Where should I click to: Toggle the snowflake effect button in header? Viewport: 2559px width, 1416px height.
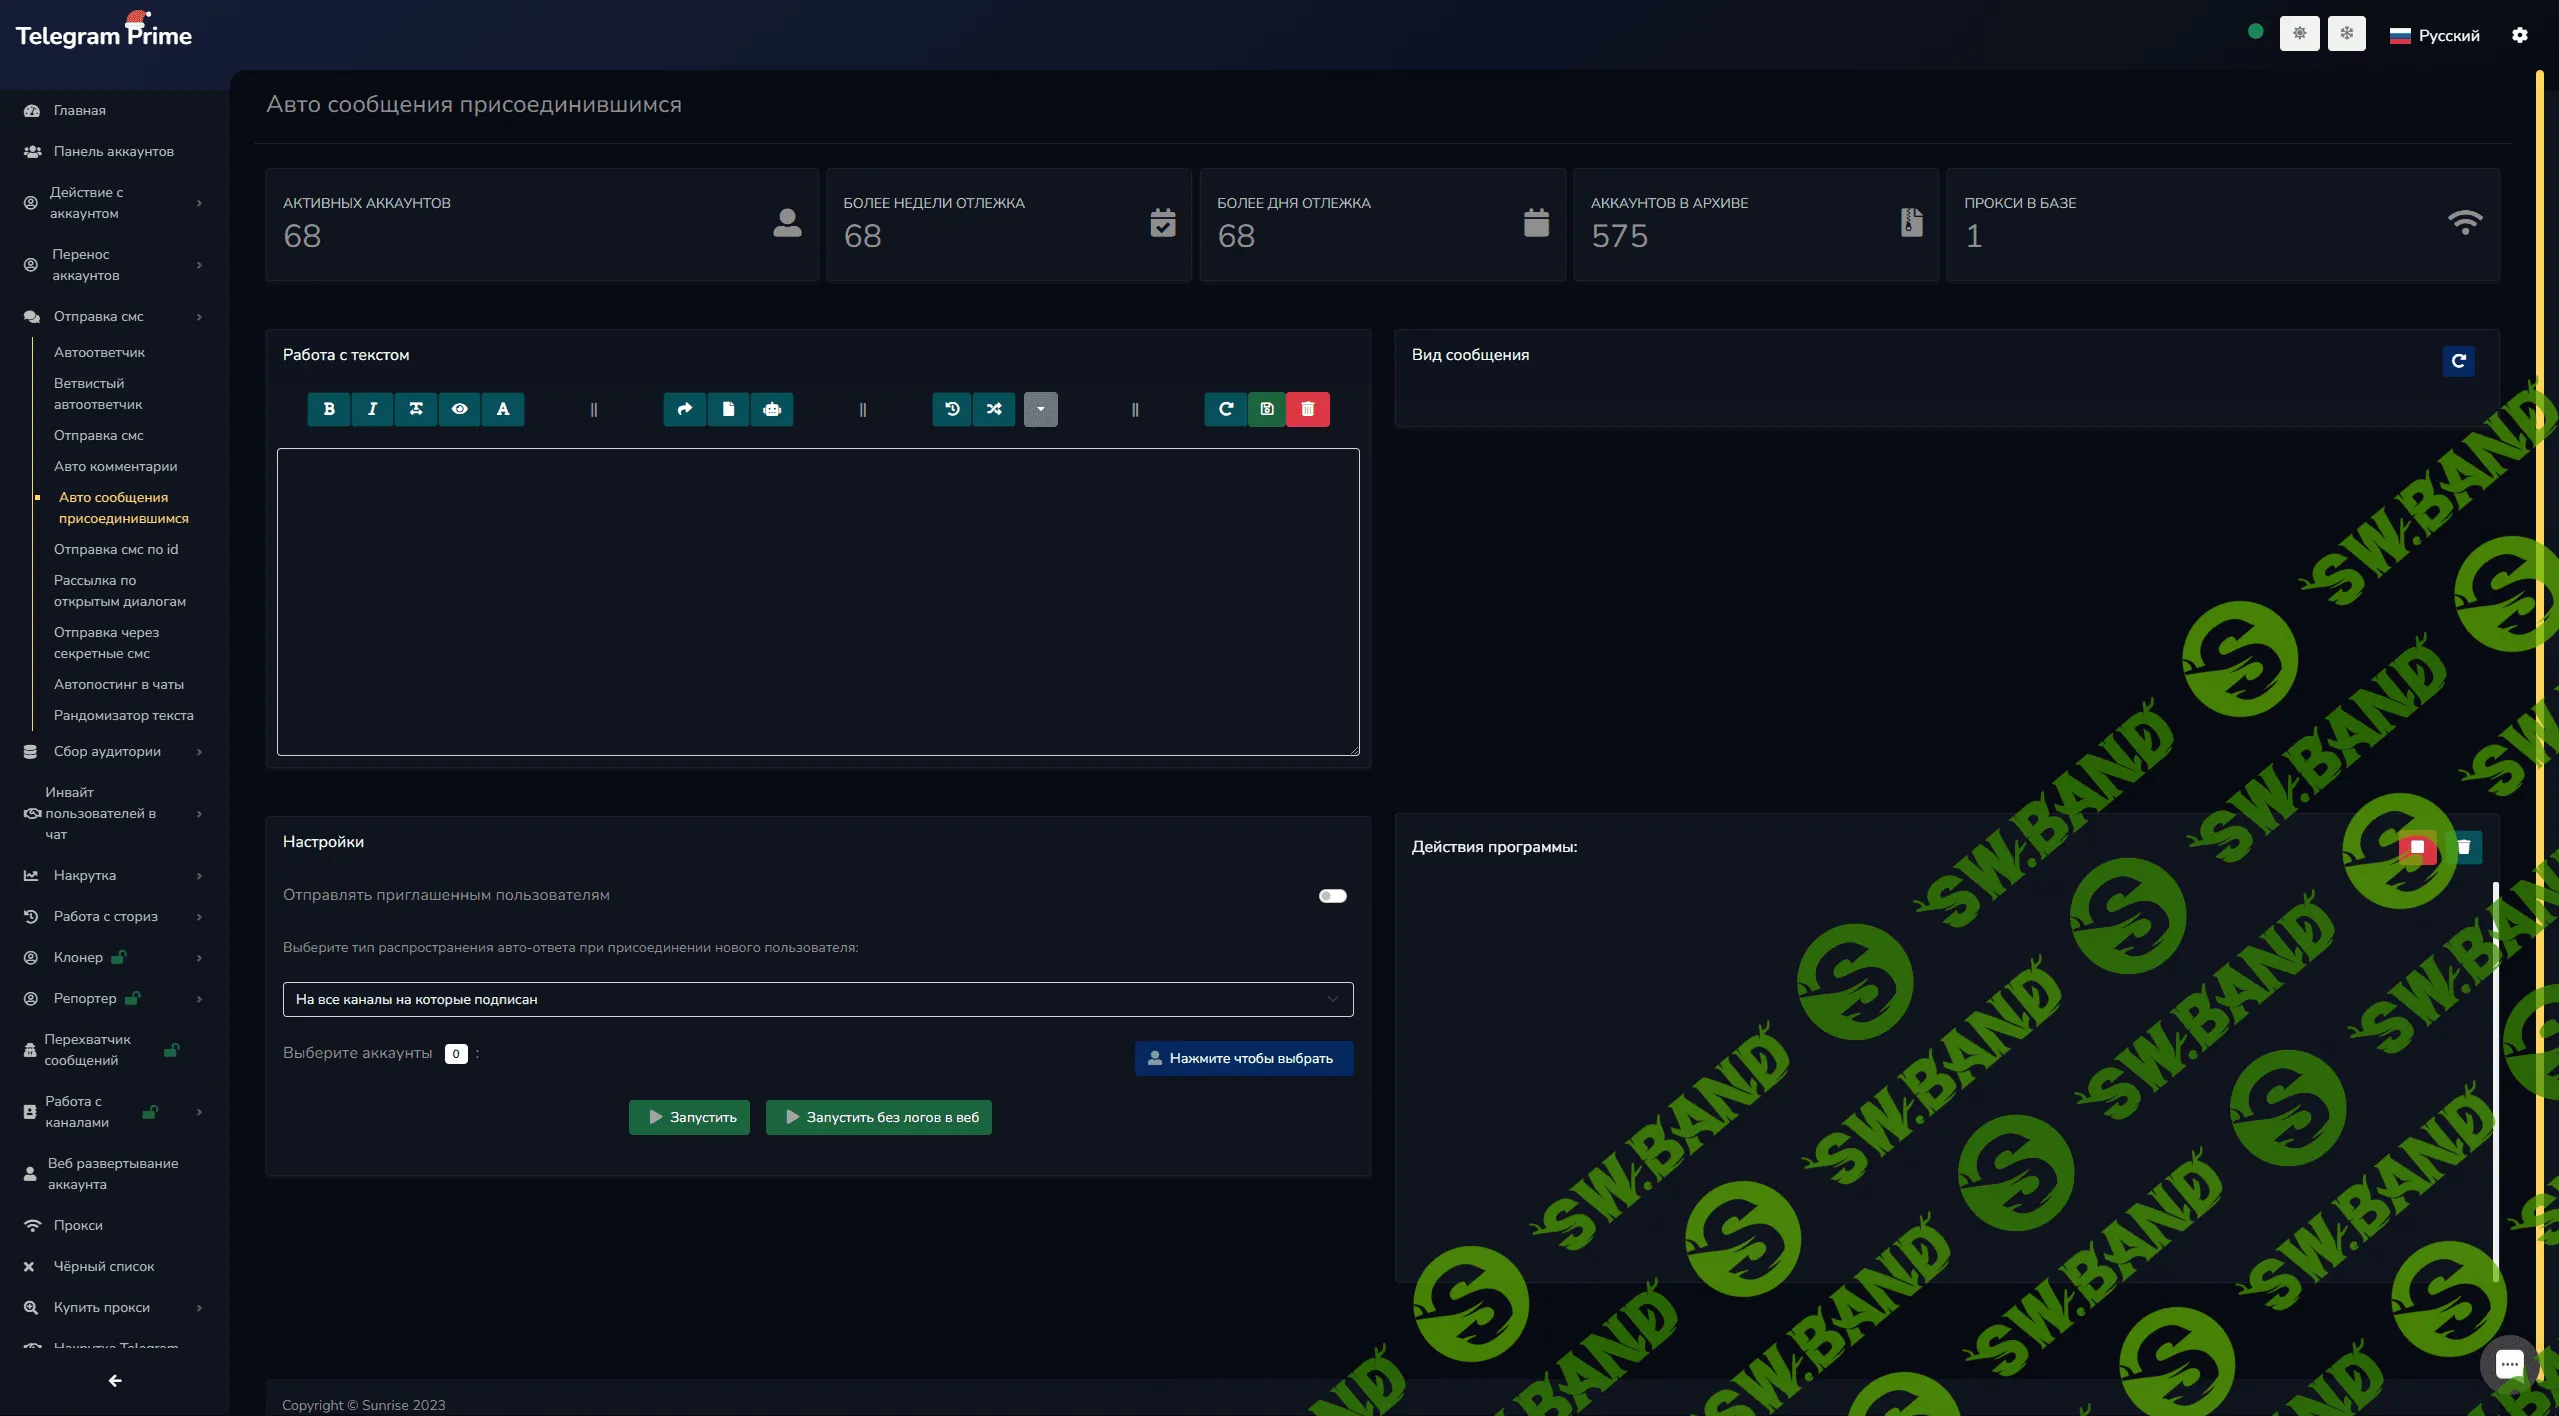coord(2346,34)
